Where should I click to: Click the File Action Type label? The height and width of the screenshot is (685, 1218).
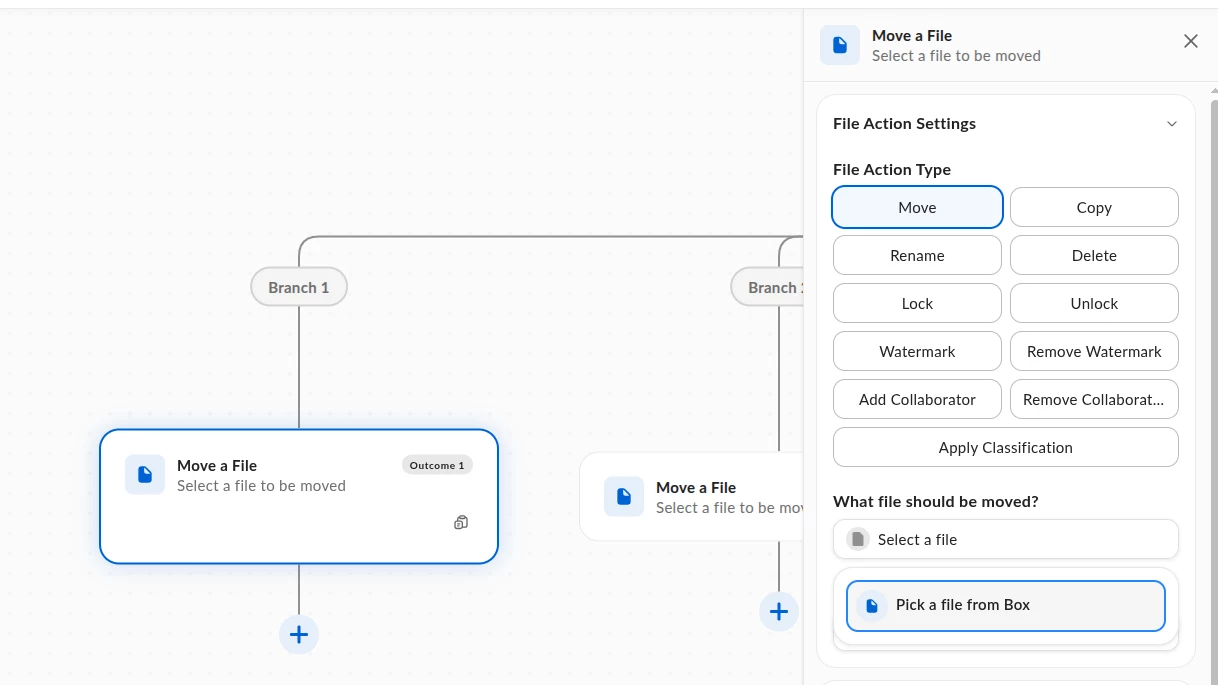click(x=892, y=169)
